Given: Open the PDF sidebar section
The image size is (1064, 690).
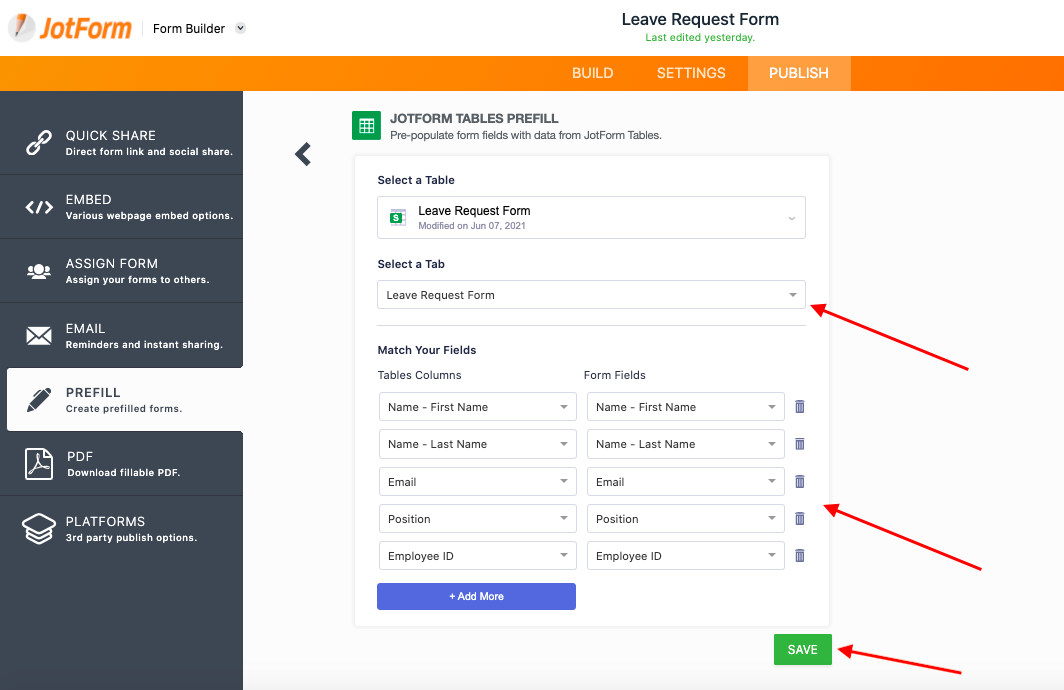Looking at the screenshot, I should tap(121, 464).
